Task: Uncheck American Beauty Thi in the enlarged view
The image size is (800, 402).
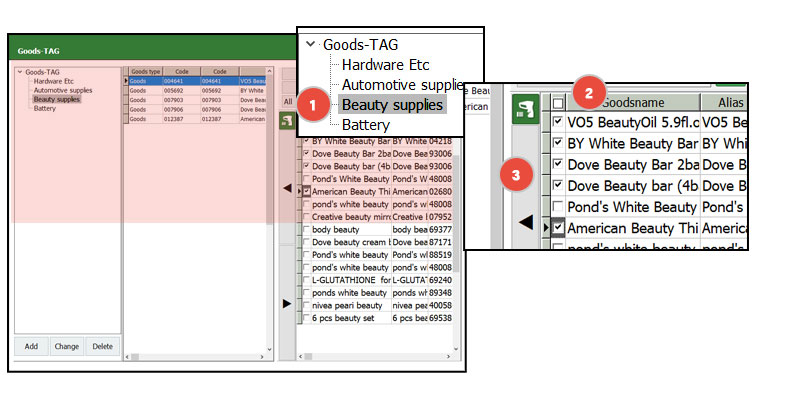Action: (x=558, y=227)
